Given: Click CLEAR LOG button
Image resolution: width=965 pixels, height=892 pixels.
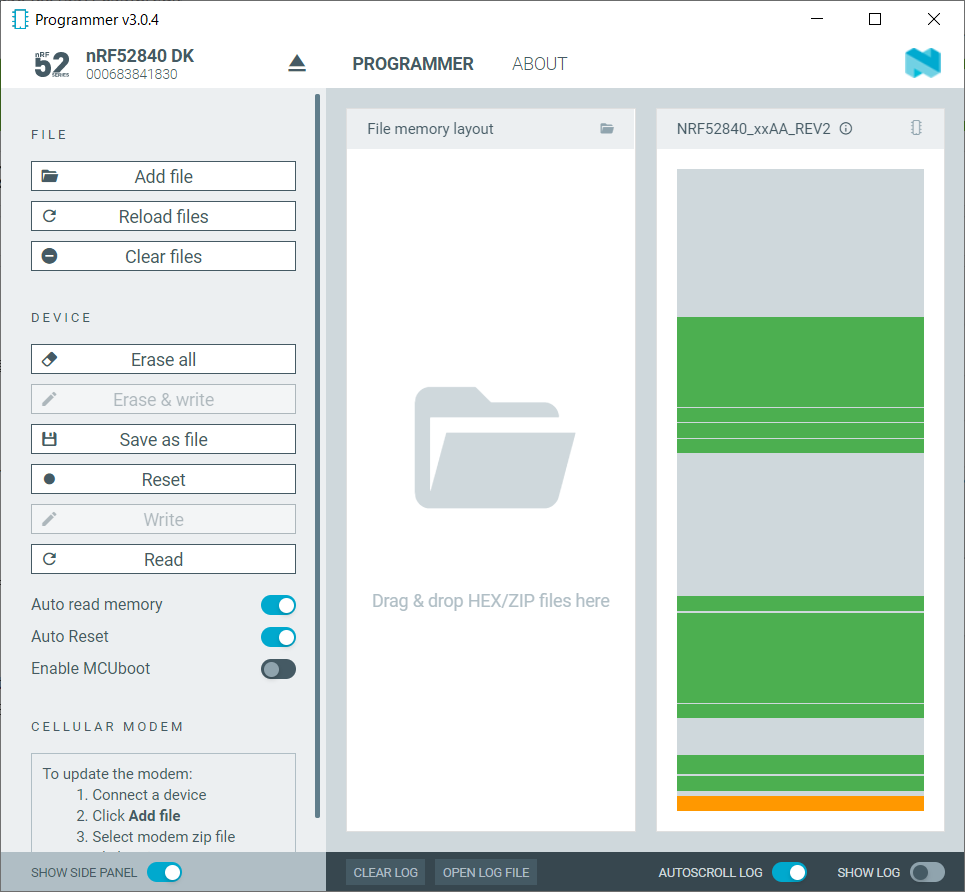Looking at the screenshot, I should 385,872.
